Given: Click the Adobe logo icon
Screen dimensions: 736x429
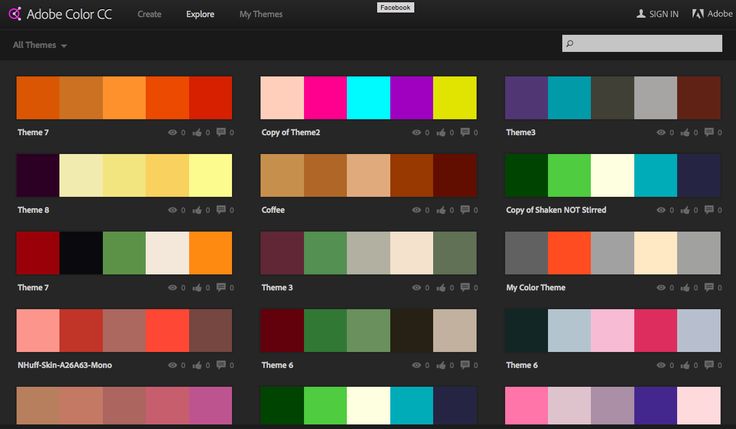Looking at the screenshot, I should click(697, 14).
